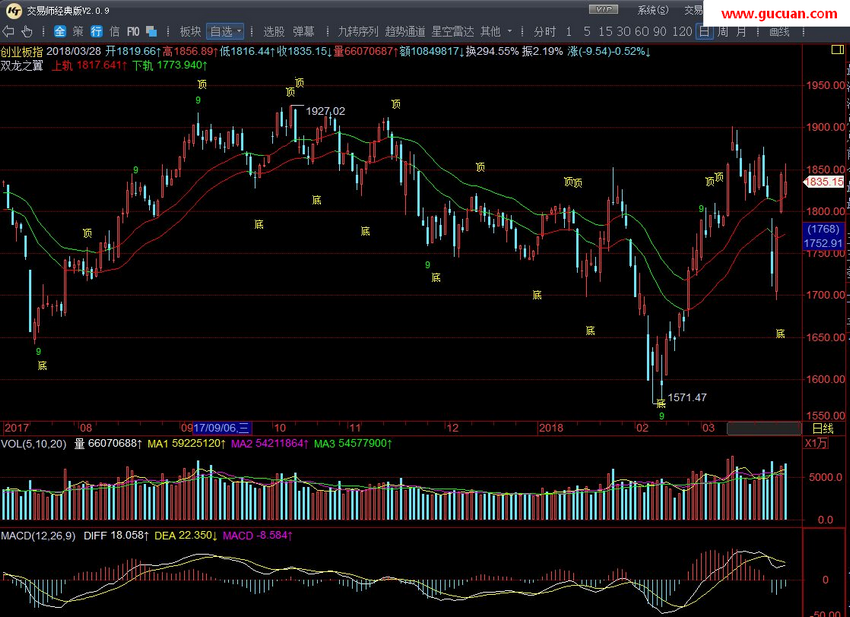Open the 系统(S) menu
The width and height of the screenshot is (850, 617).
(x=653, y=10)
